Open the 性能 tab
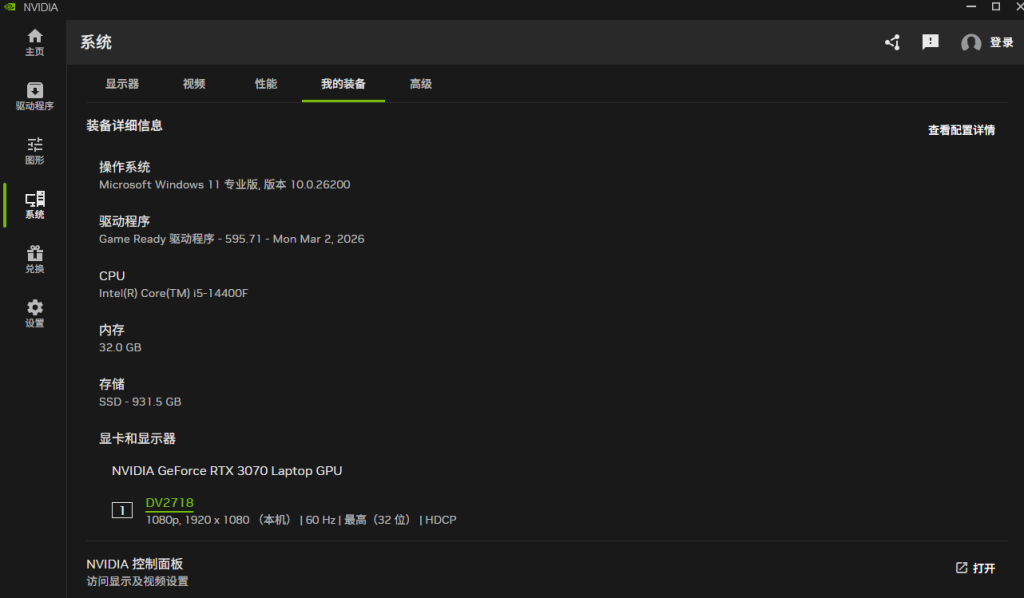Screen dimensions: 1024x598 (265, 84)
